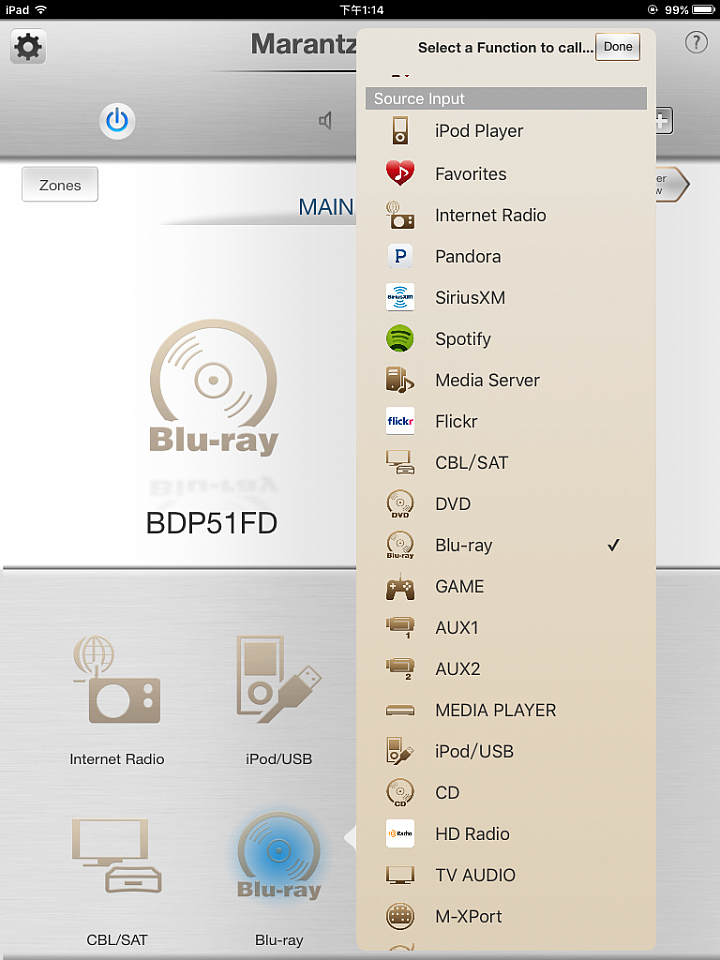Choose the TV AUDIO entry label

[476, 876]
